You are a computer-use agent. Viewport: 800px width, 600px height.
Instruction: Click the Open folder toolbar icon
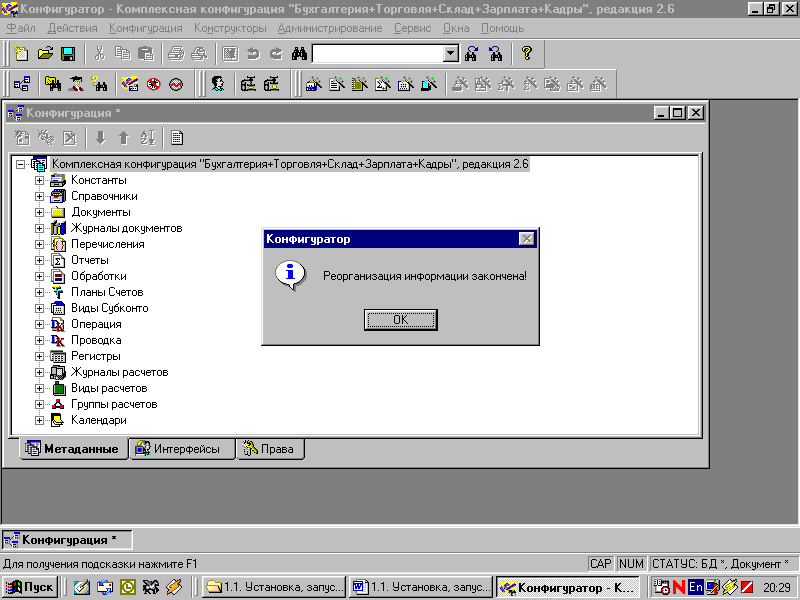click(45, 54)
